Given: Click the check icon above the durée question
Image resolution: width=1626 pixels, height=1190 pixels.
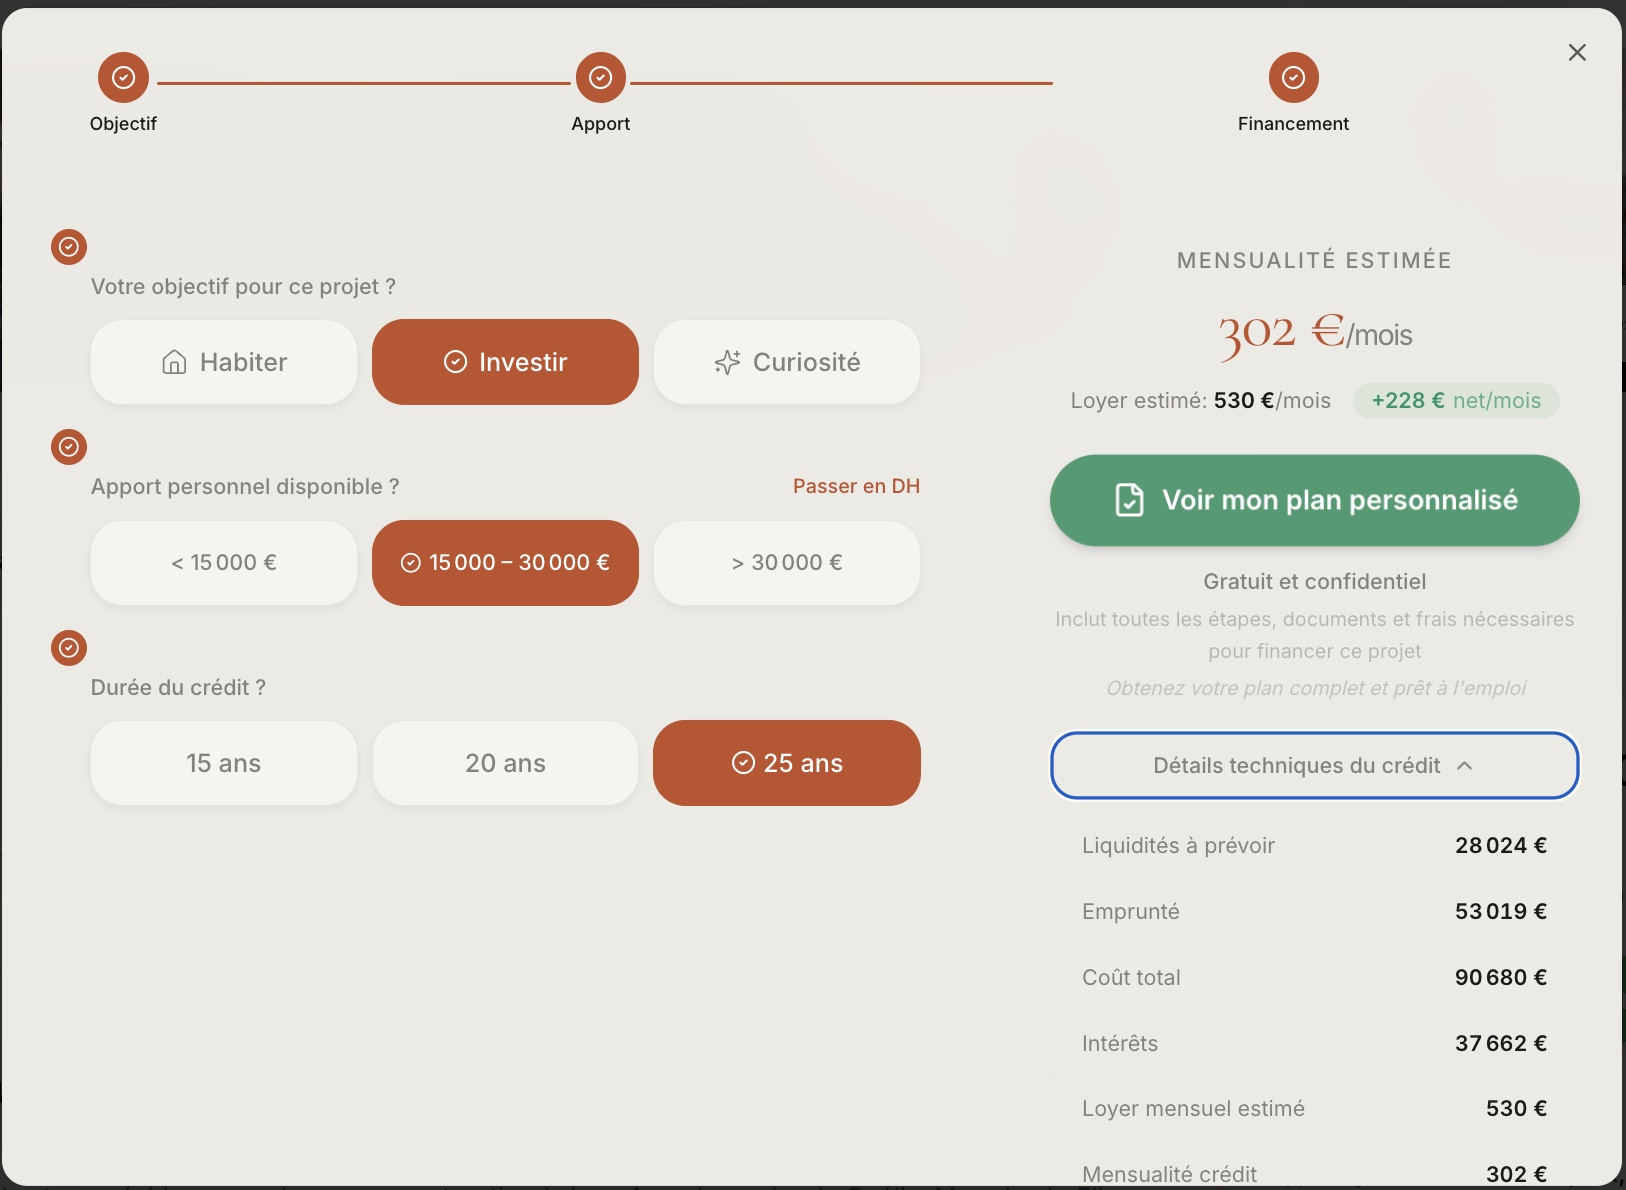Looking at the screenshot, I should pos(69,647).
